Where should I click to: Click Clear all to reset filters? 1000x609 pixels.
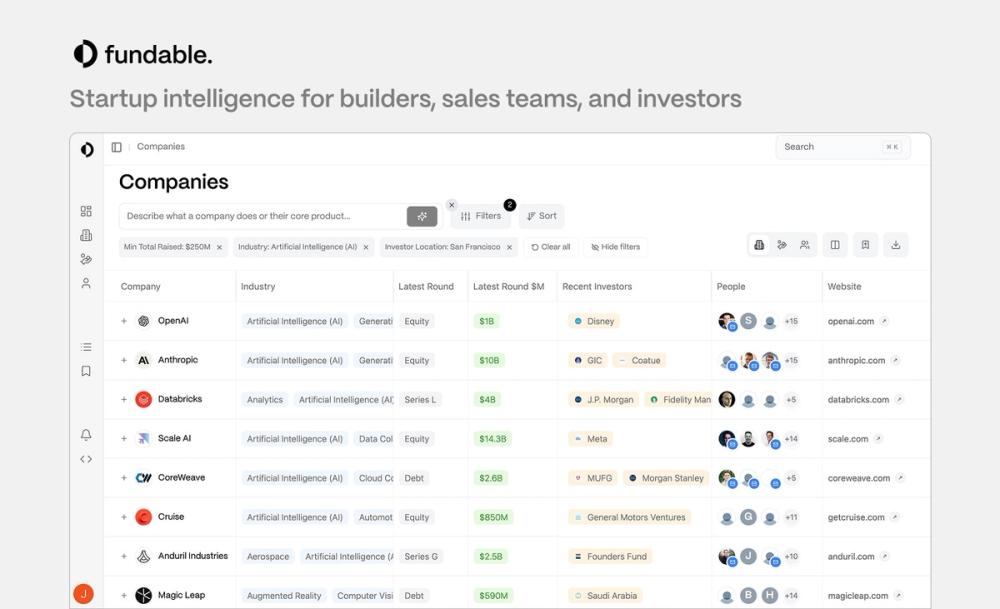[x=551, y=246]
